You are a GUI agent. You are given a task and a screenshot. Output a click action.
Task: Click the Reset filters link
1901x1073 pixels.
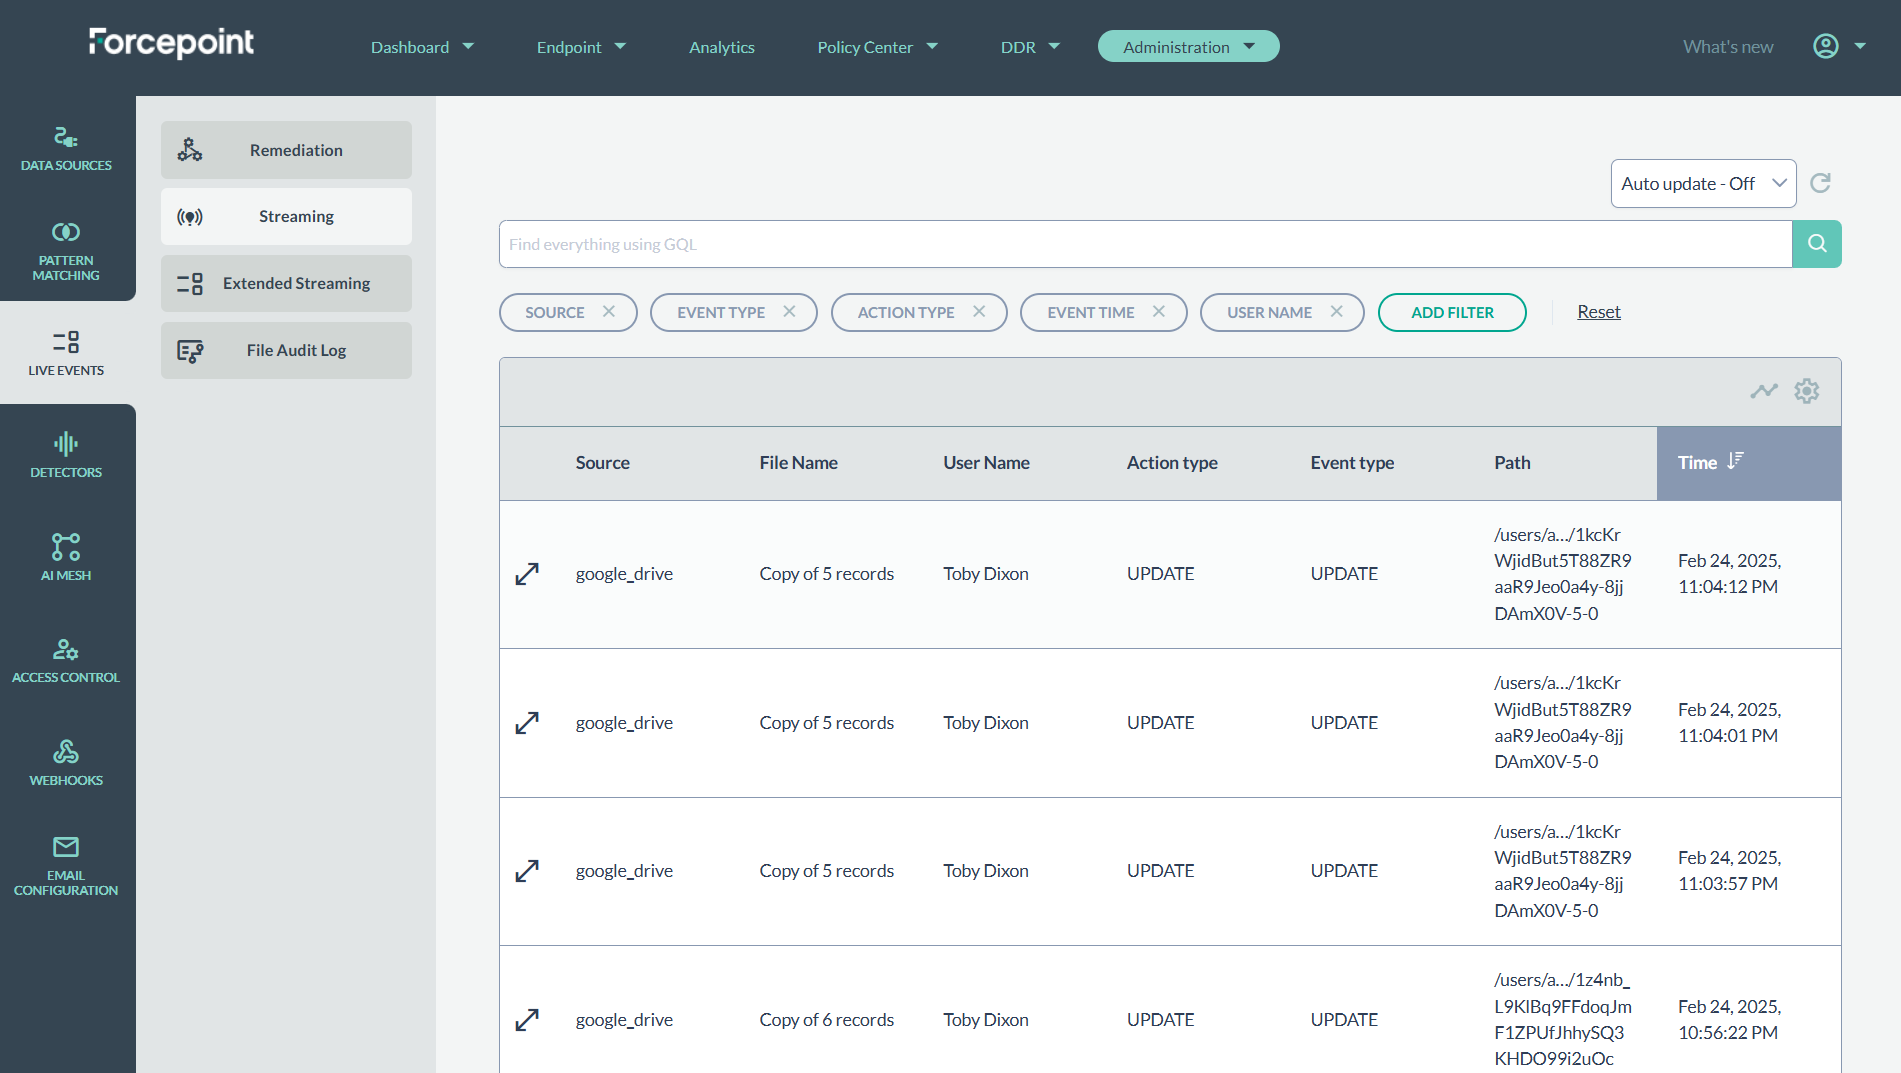1598,312
